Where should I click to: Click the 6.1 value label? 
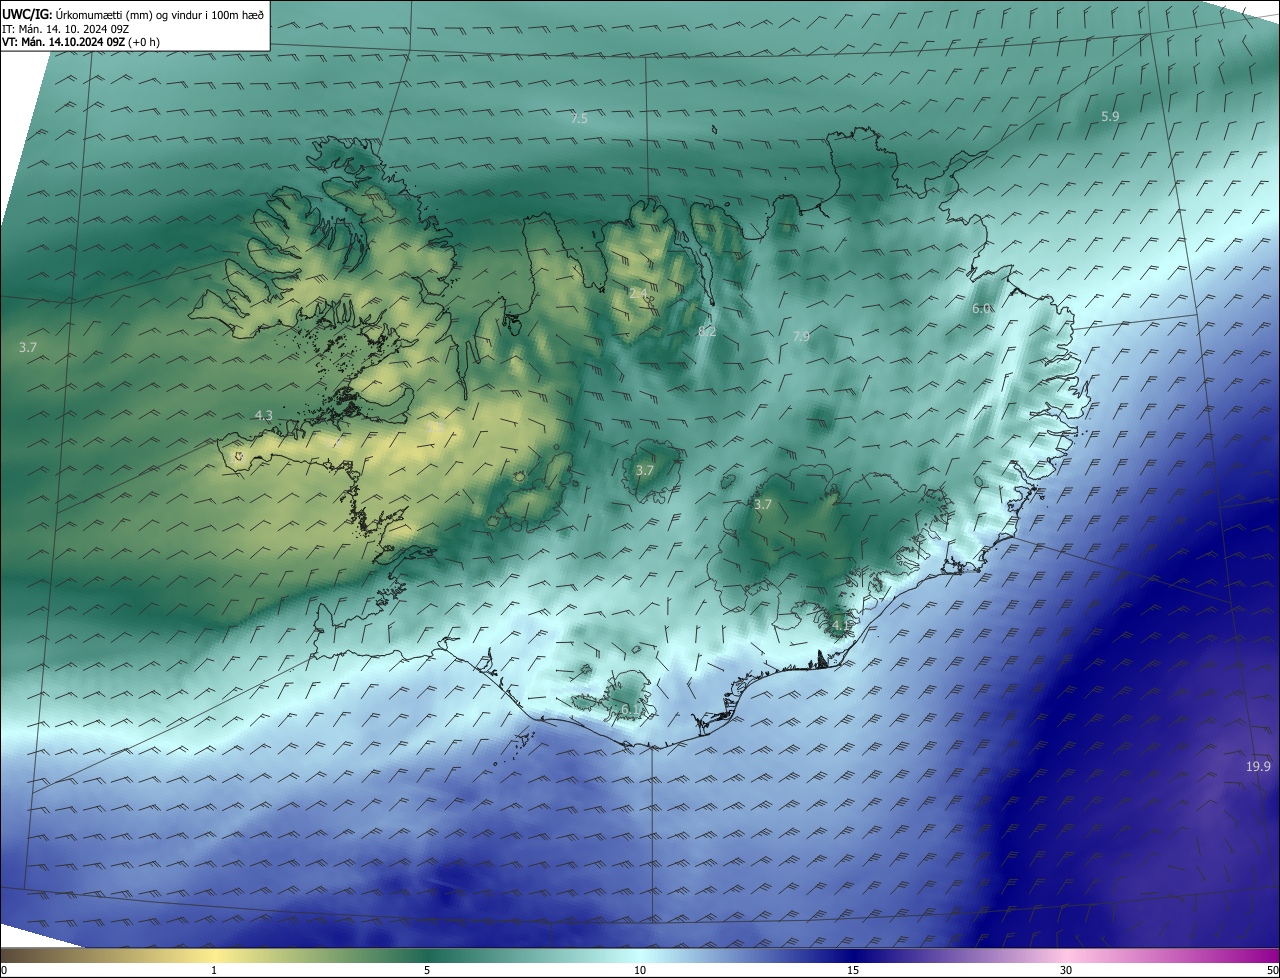point(629,709)
